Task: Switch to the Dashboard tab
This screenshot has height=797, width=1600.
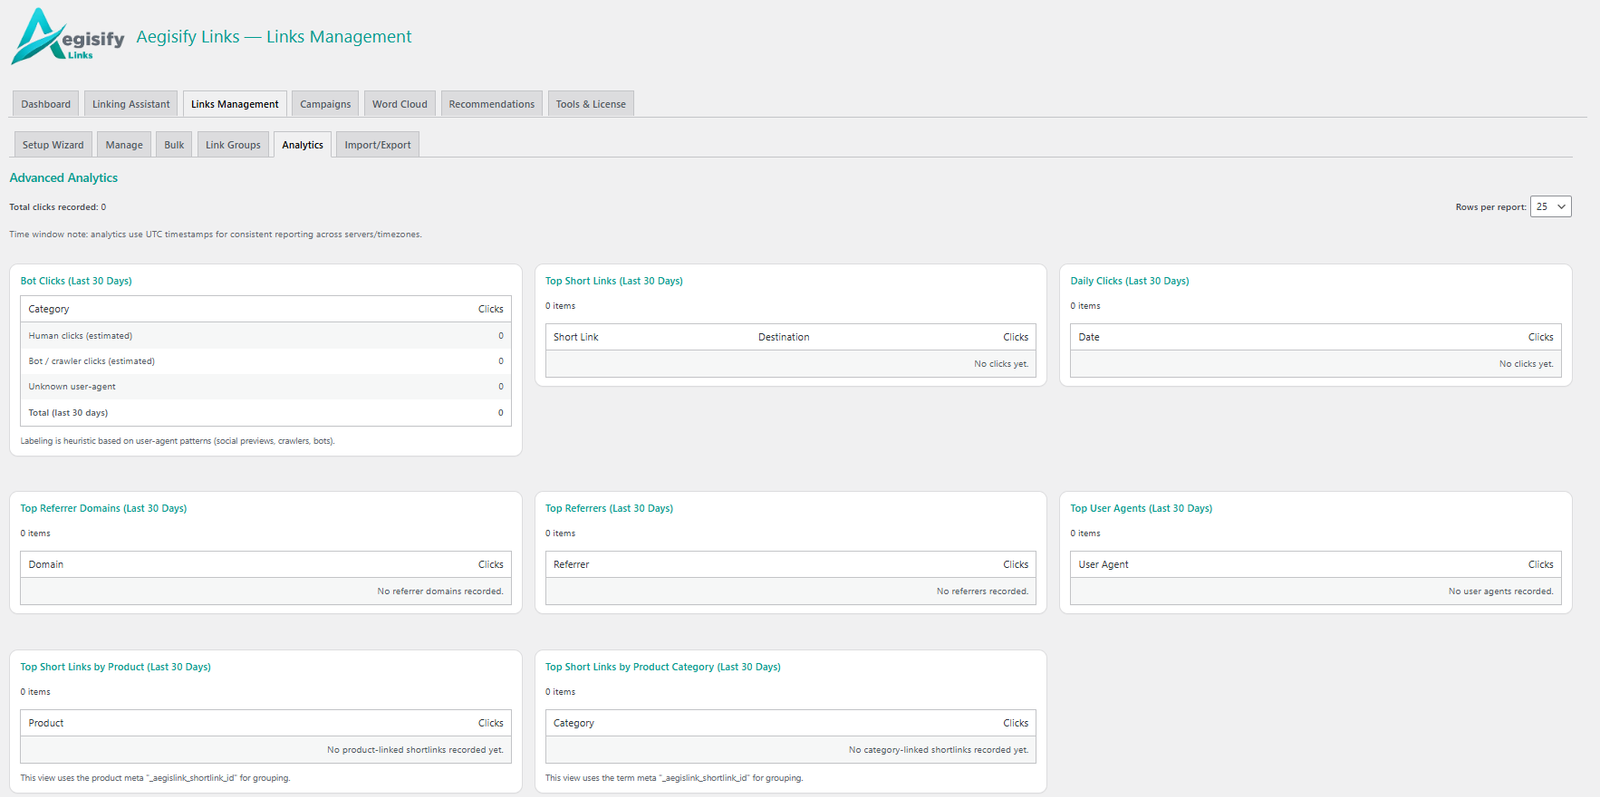Action: pos(46,104)
